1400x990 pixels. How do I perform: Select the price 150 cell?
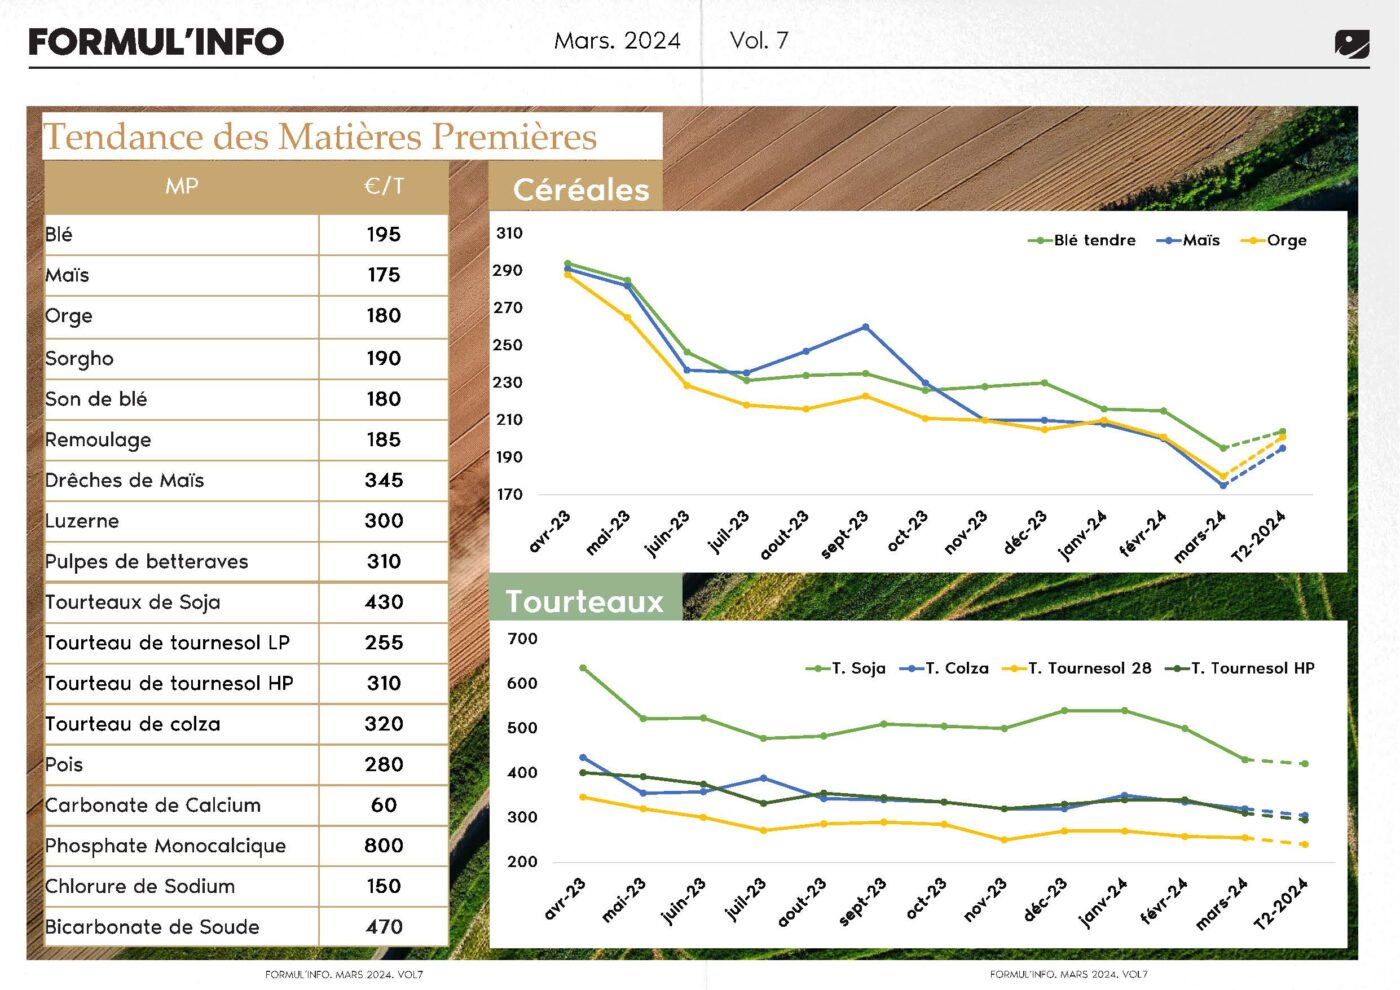tap(384, 887)
